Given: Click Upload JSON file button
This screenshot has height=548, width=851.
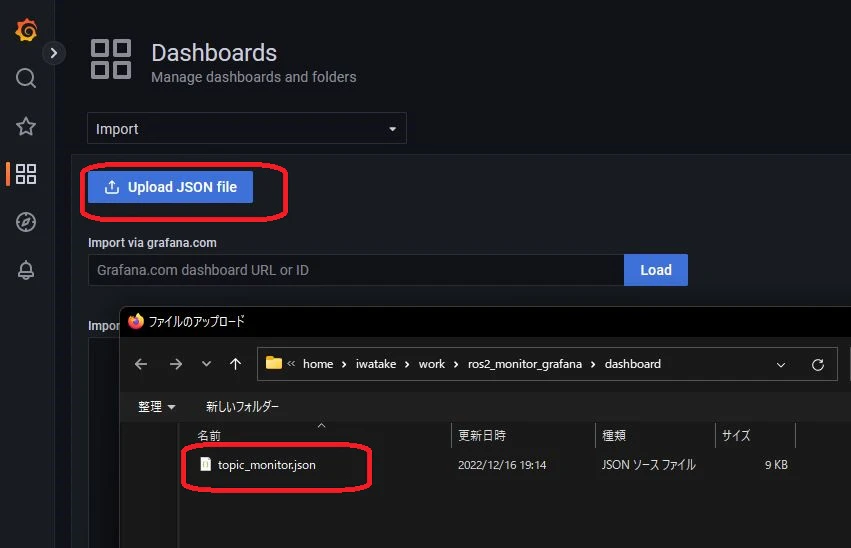Looking at the screenshot, I should click(170, 187).
